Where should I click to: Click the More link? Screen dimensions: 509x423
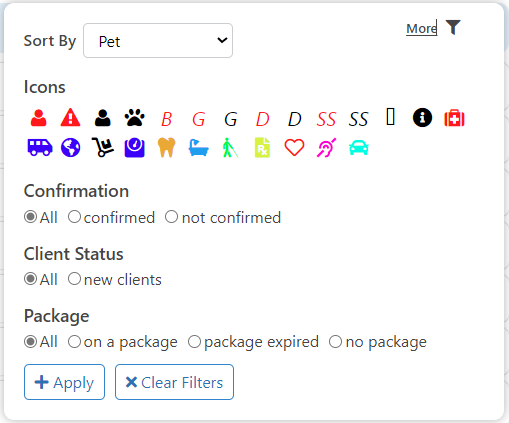click(x=421, y=29)
